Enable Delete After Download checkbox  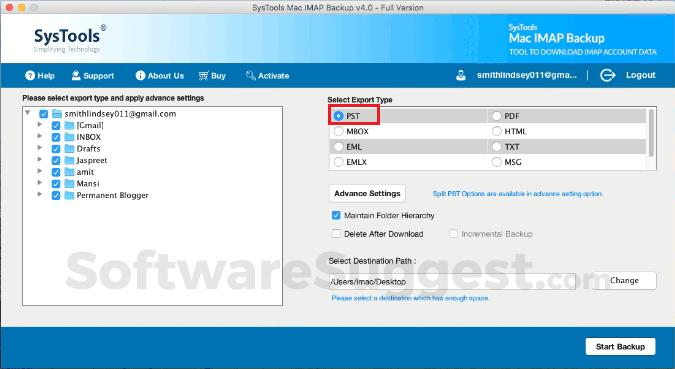336,234
